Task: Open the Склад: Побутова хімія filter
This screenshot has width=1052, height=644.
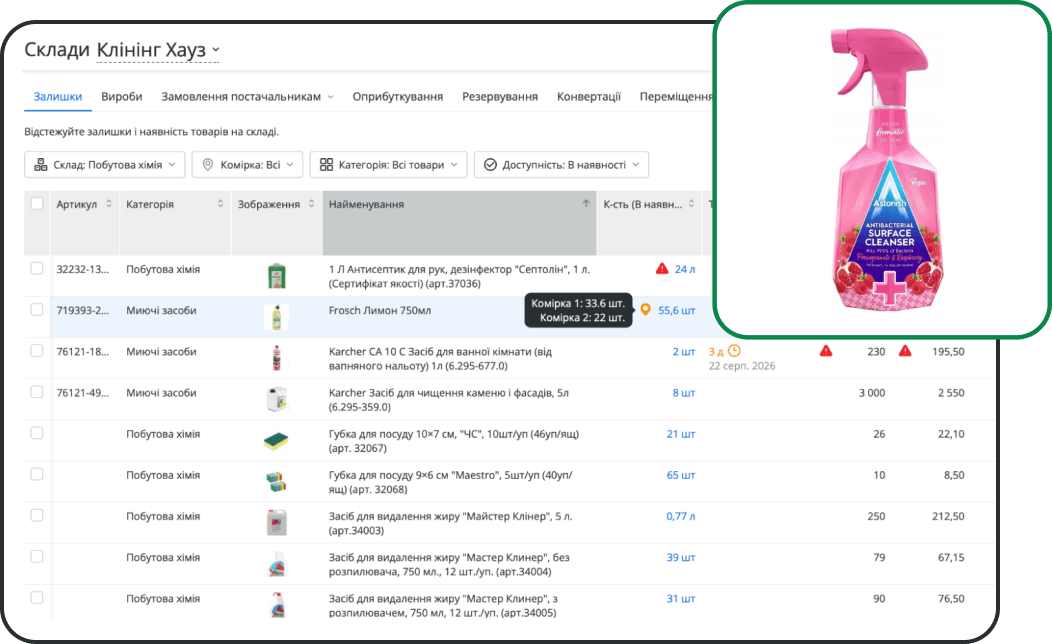Action: pos(105,164)
